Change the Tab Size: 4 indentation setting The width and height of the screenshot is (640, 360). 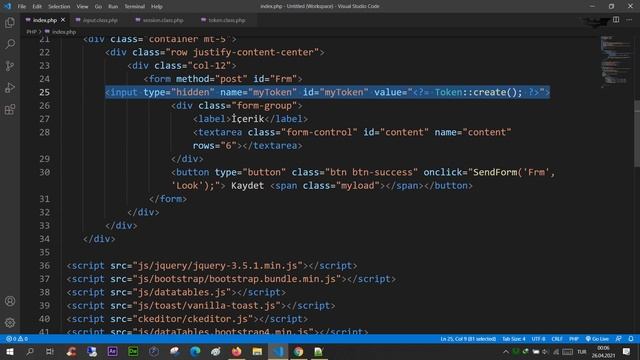coord(513,339)
